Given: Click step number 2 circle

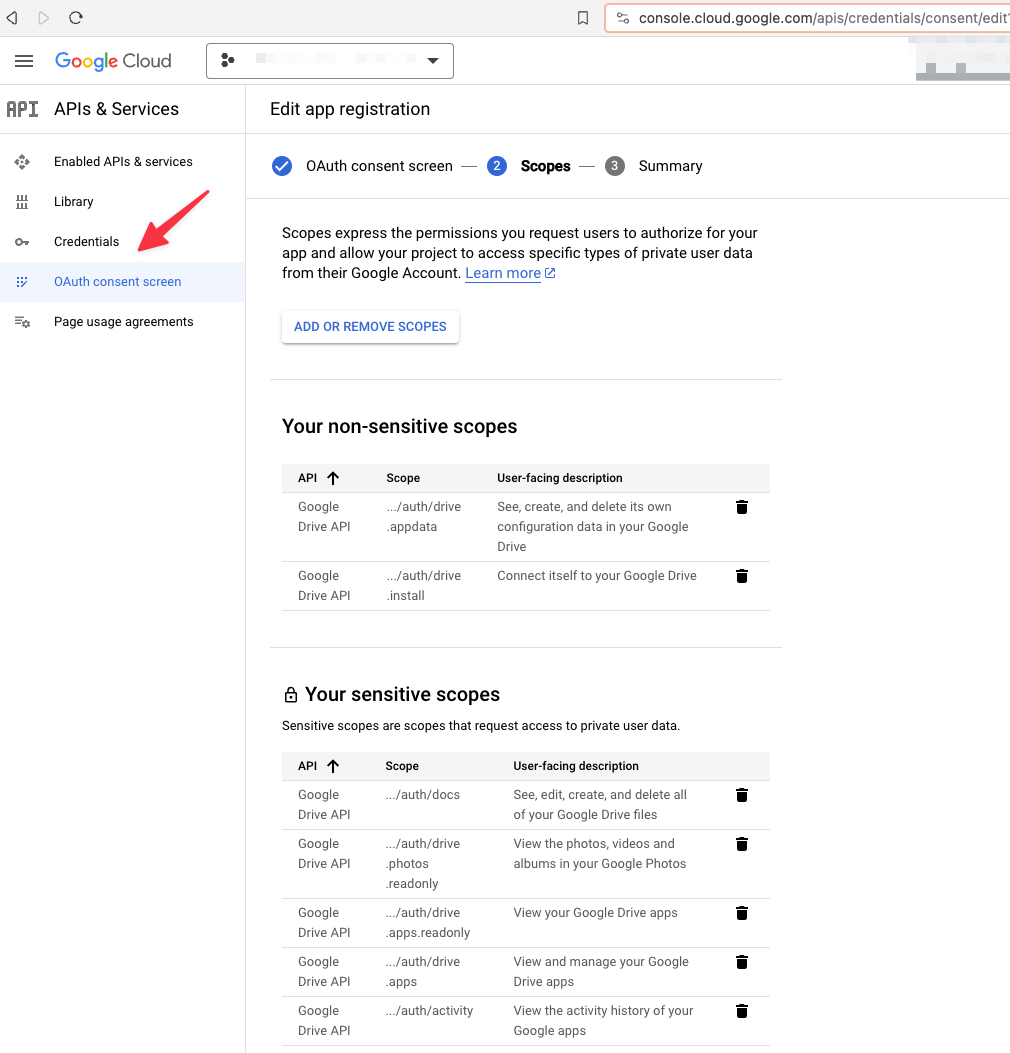Looking at the screenshot, I should pos(497,166).
